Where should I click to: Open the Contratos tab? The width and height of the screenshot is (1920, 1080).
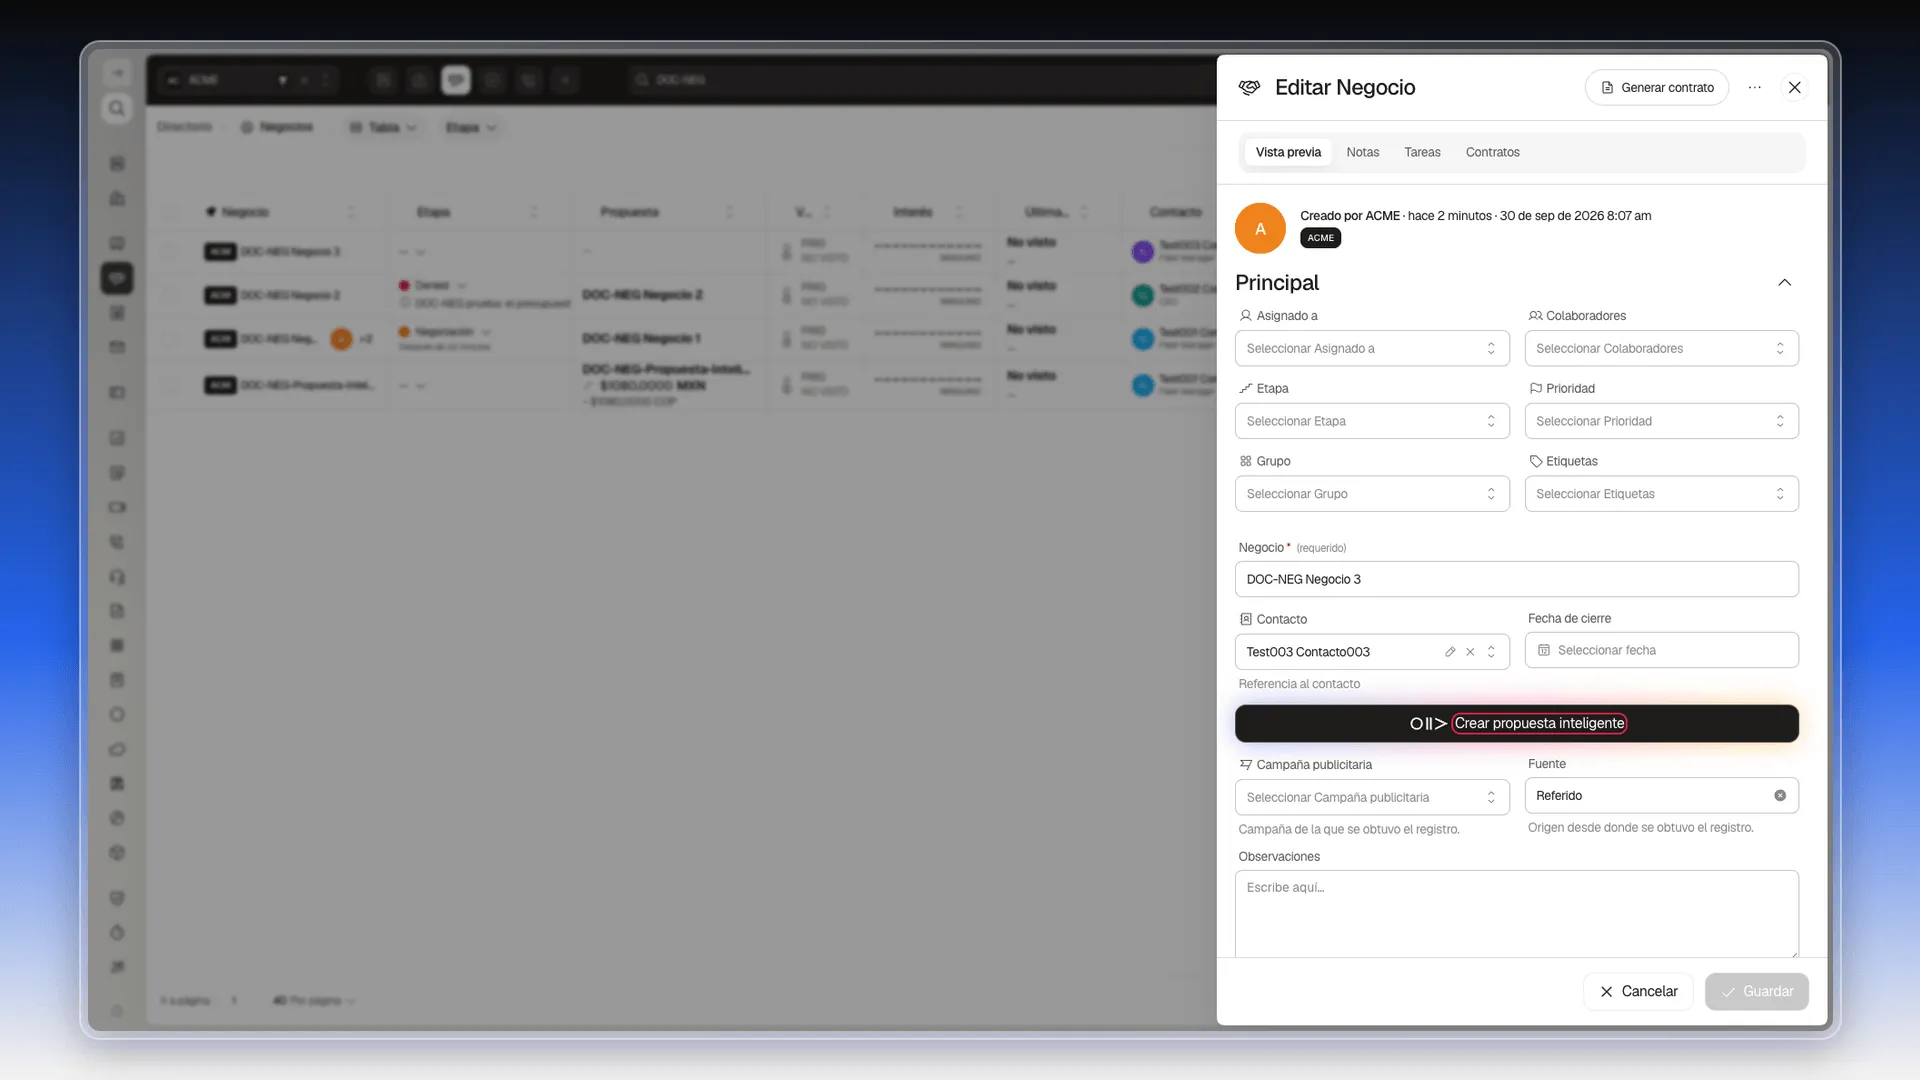tap(1492, 153)
